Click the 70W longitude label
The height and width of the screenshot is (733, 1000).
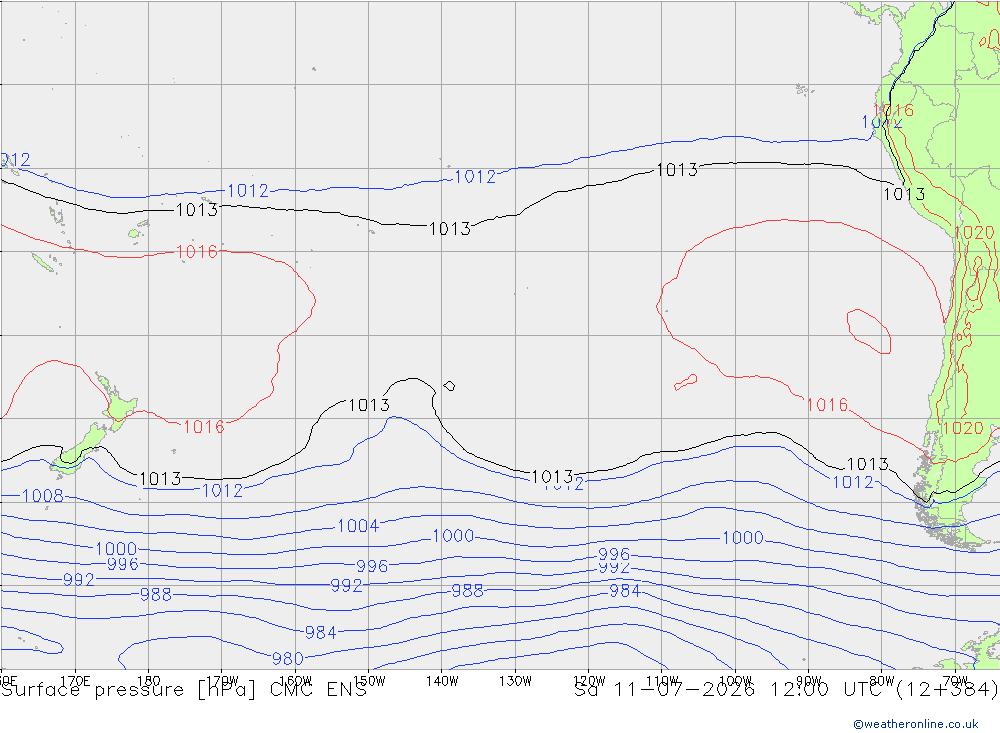(x=955, y=681)
